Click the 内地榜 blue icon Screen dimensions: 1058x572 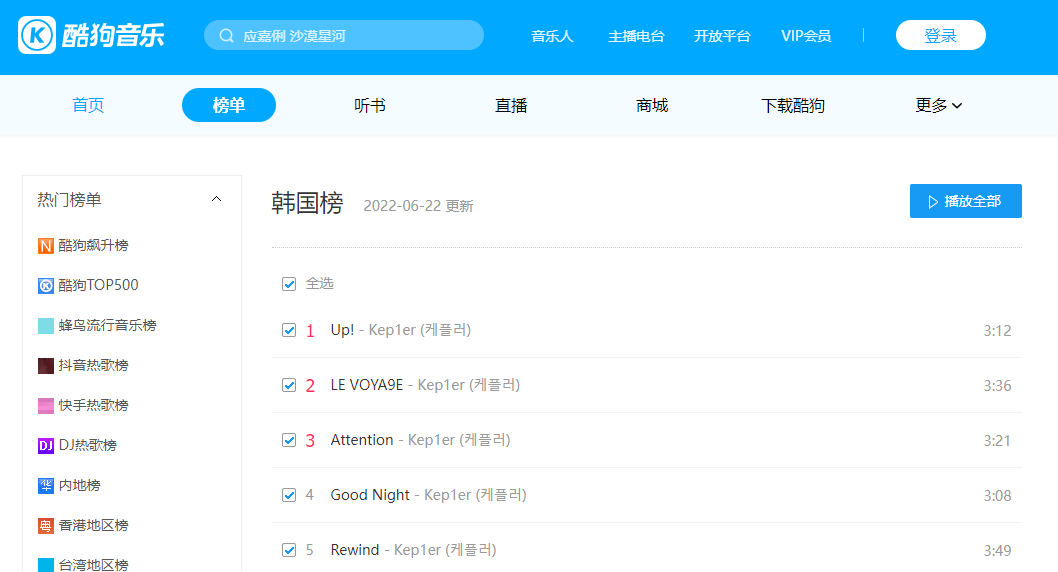tap(46, 486)
